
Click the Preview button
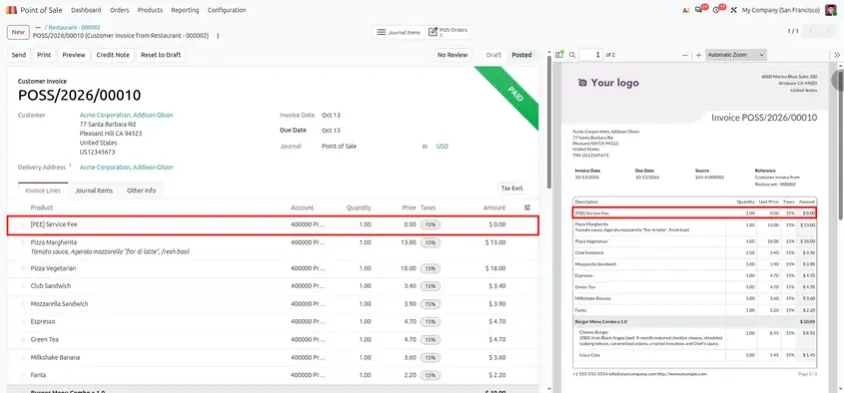point(74,55)
